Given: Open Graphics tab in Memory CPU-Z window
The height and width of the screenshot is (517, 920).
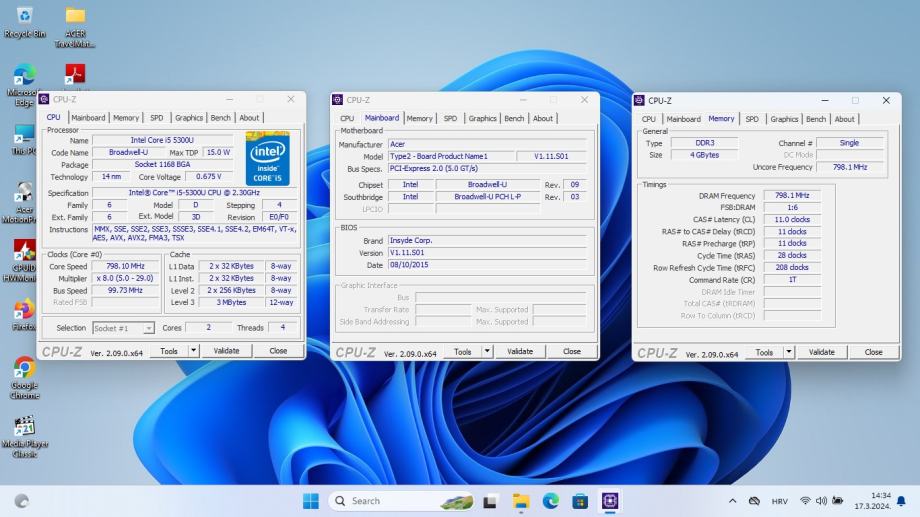Looking at the screenshot, I should point(784,119).
